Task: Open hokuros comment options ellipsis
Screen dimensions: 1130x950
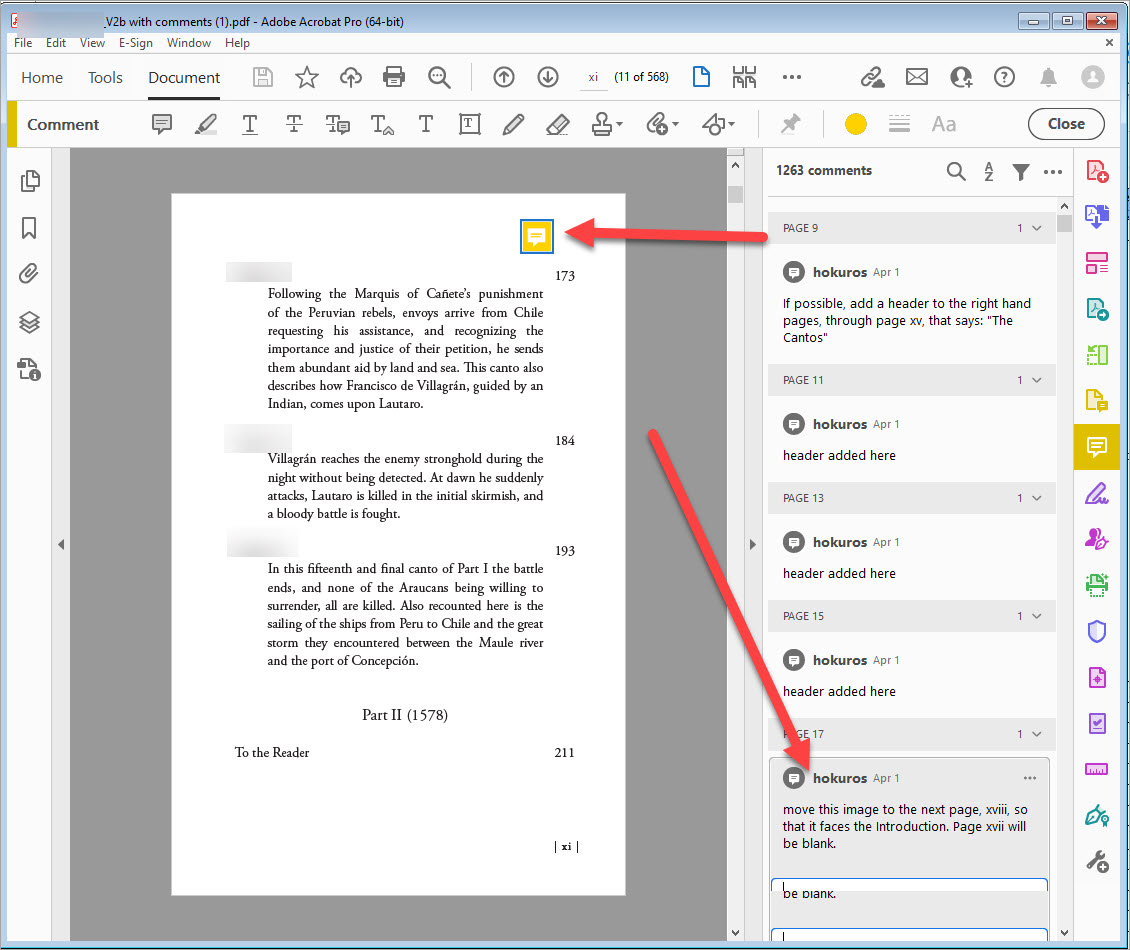Action: 1030,778
